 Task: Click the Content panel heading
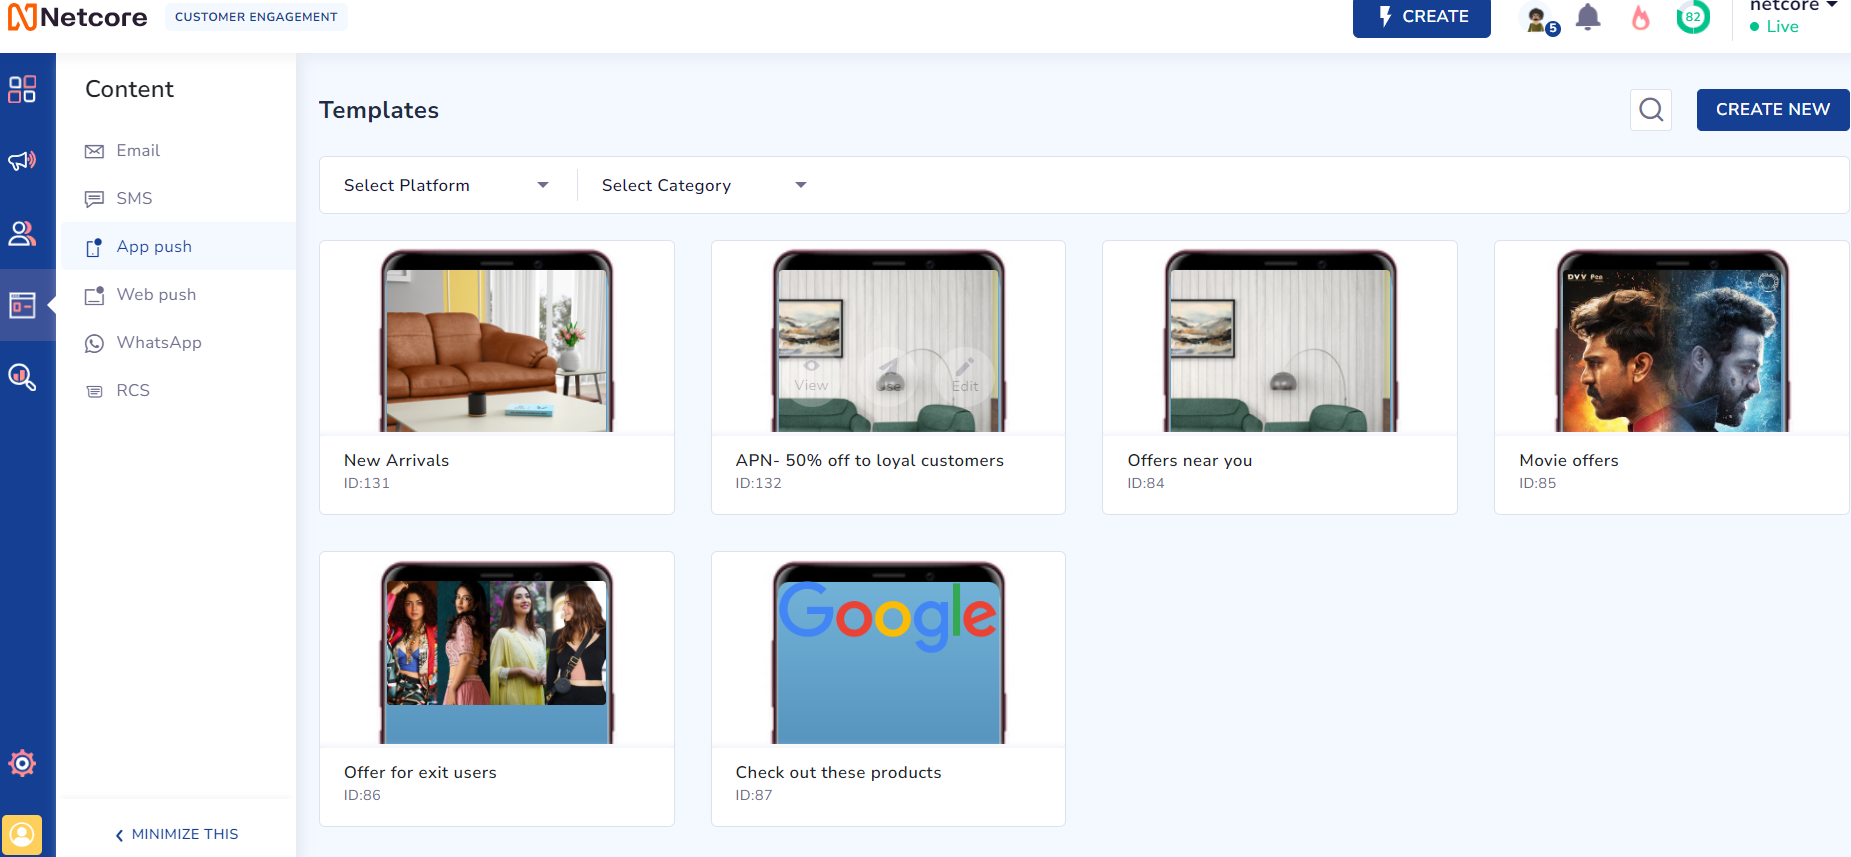129,89
